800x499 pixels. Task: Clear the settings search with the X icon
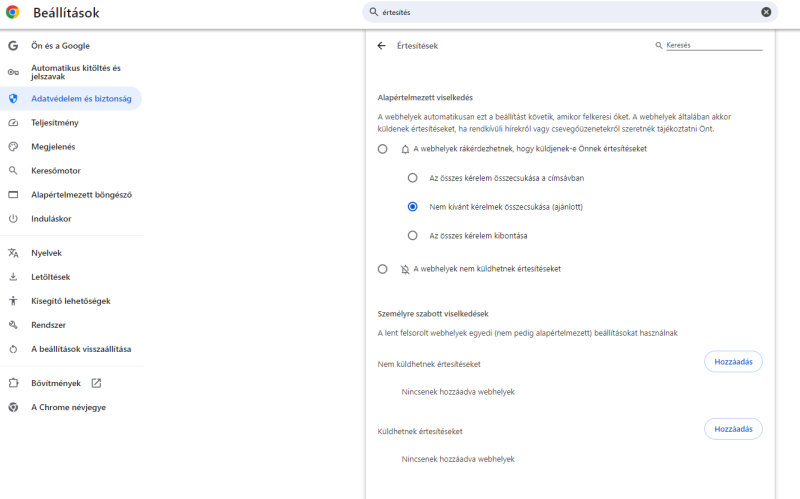(x=766, y=12)
